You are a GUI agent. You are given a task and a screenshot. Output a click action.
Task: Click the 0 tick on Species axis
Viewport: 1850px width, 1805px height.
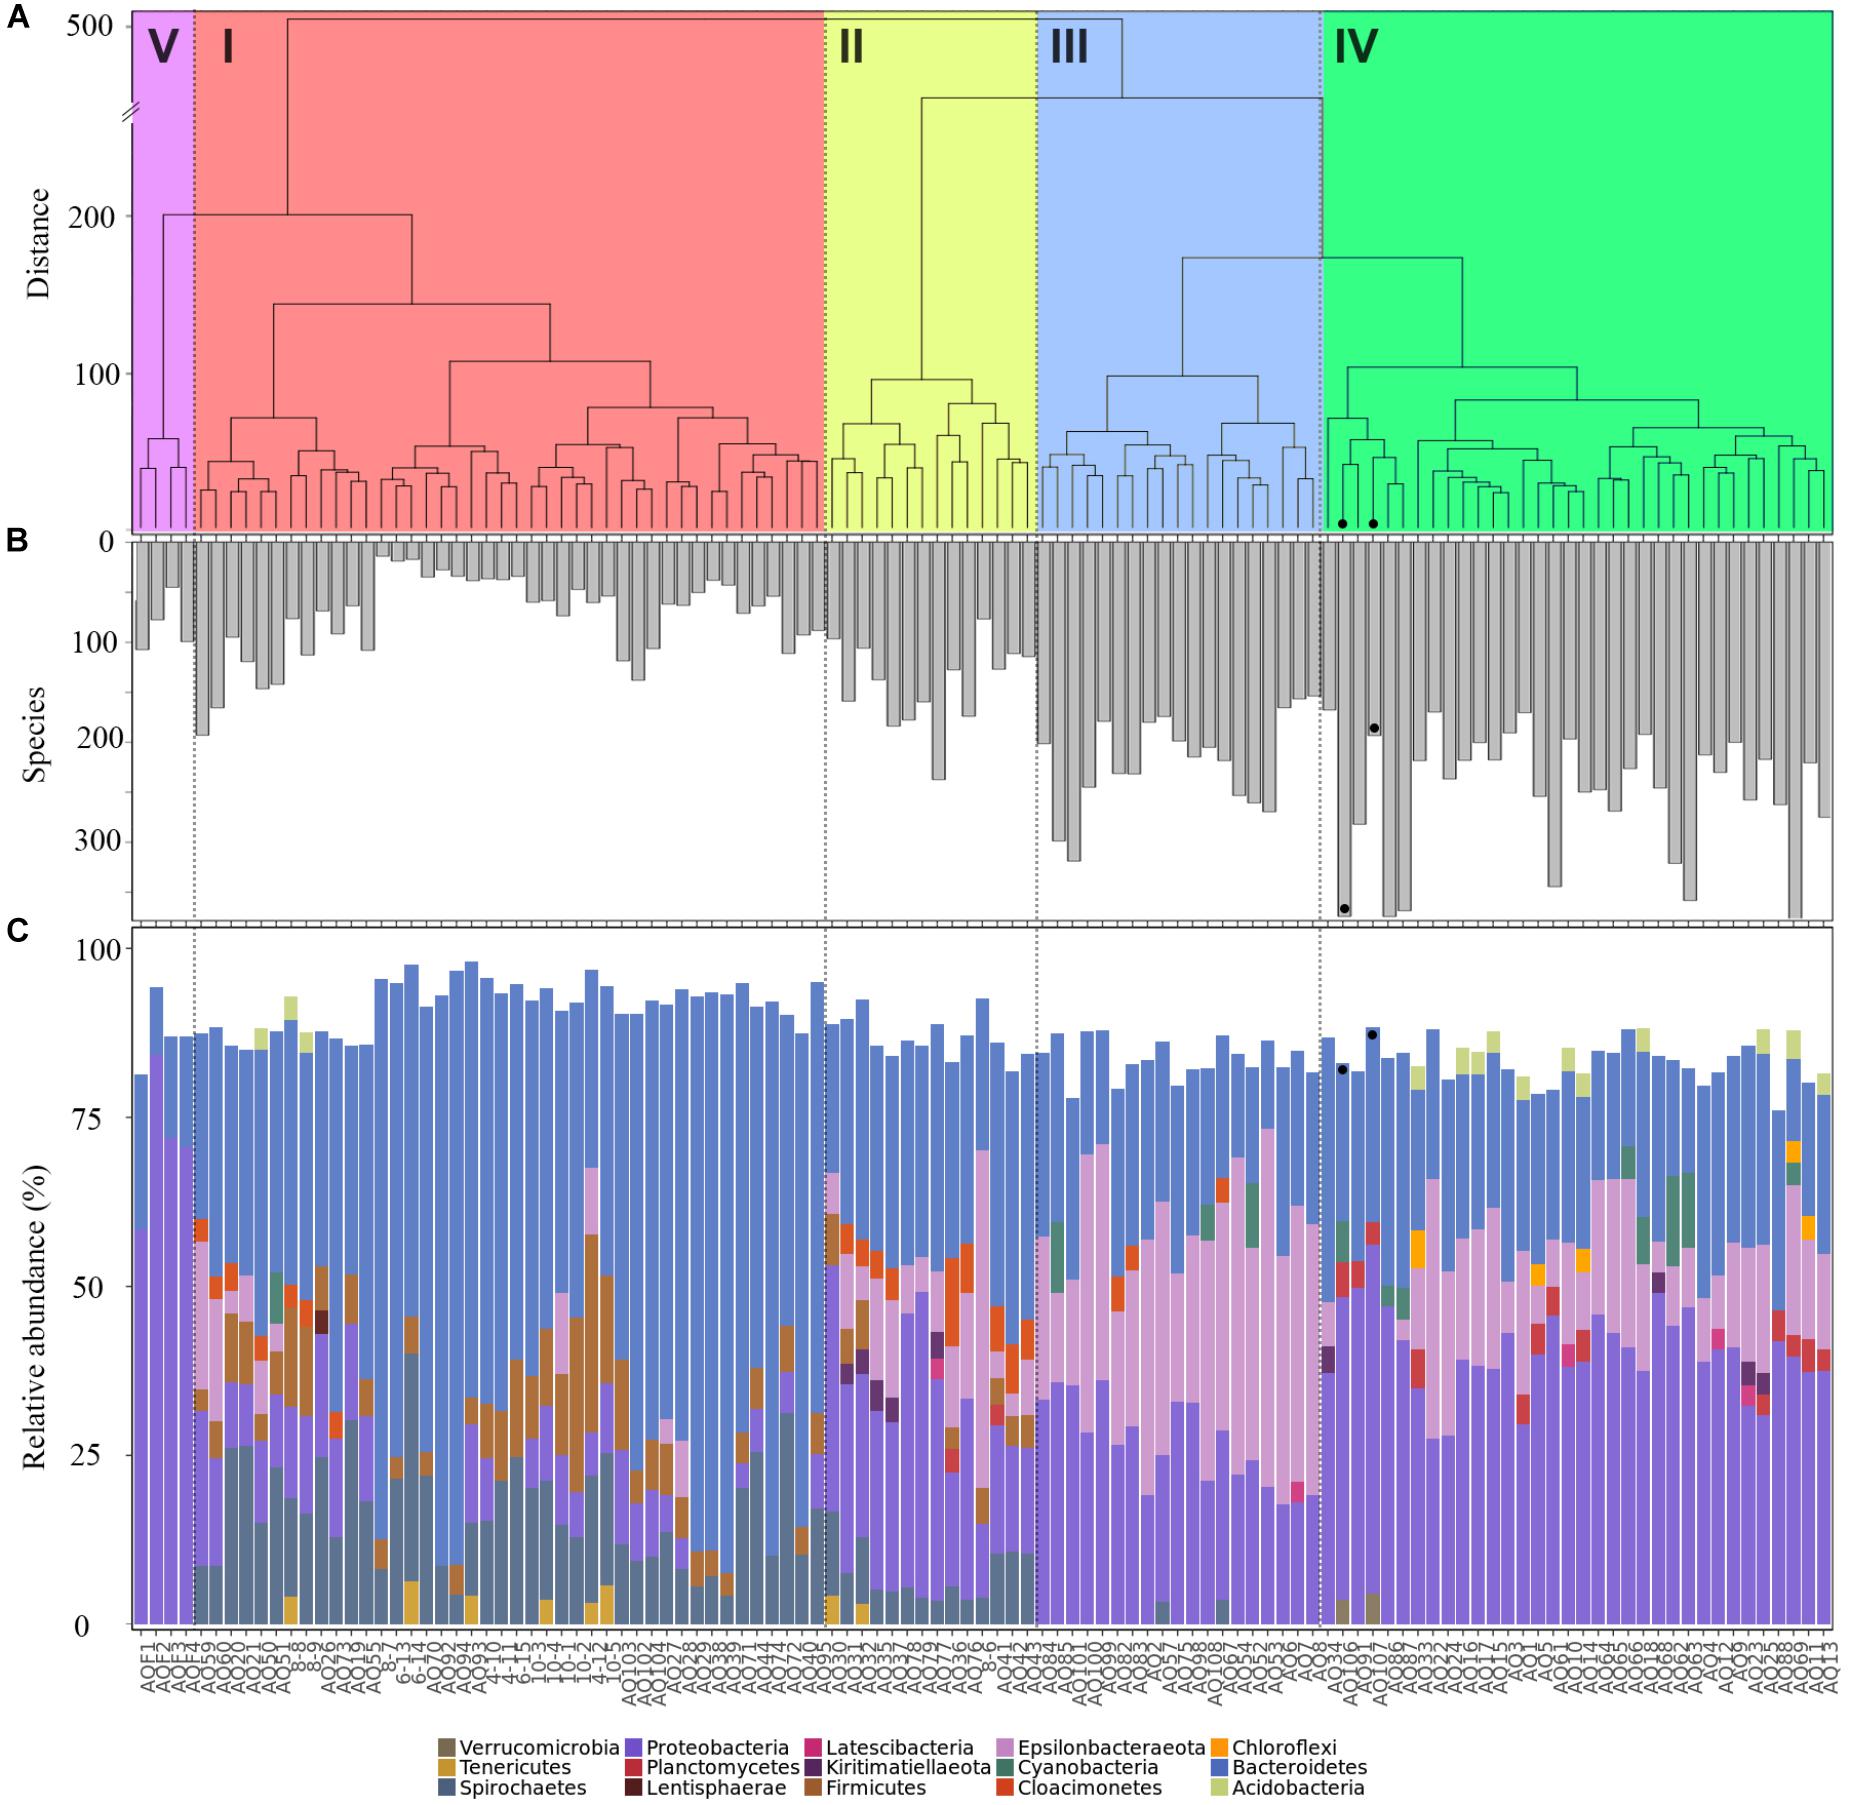107,542
